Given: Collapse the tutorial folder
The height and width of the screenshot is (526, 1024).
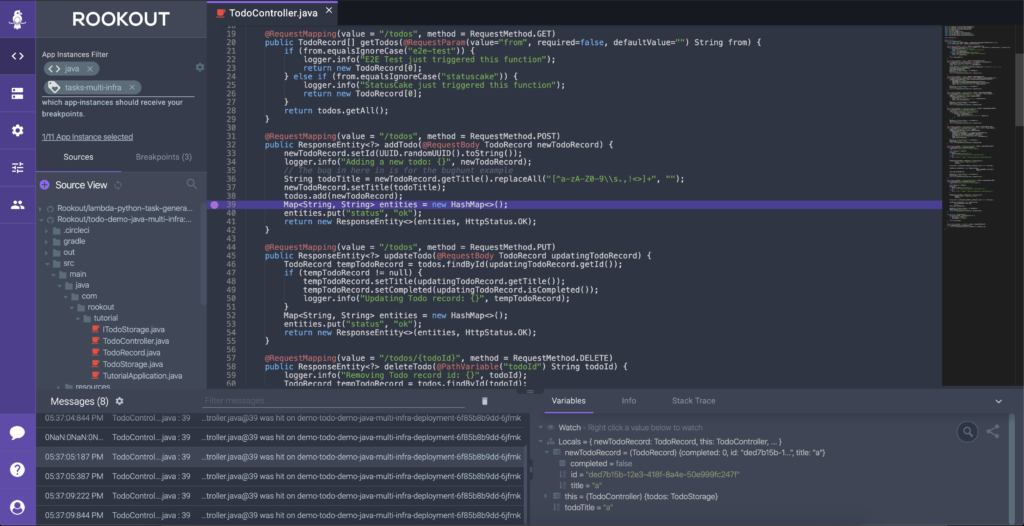Looking at the screenshot, I should tap(78, 318).
